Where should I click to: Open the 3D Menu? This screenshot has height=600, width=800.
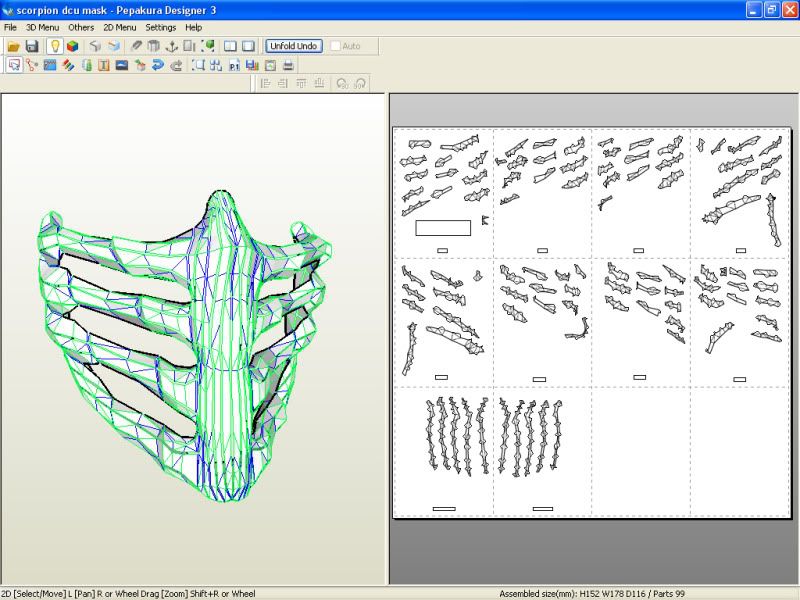click(42, 28)
